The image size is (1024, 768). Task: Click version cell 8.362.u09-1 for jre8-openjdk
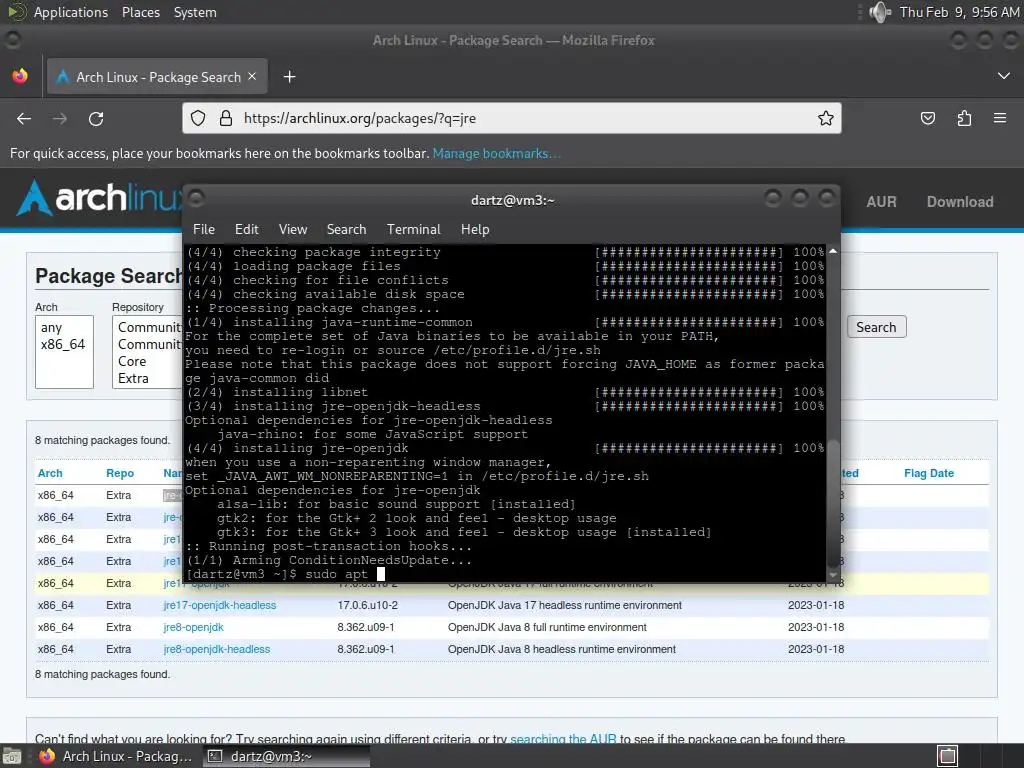point(366,628)
